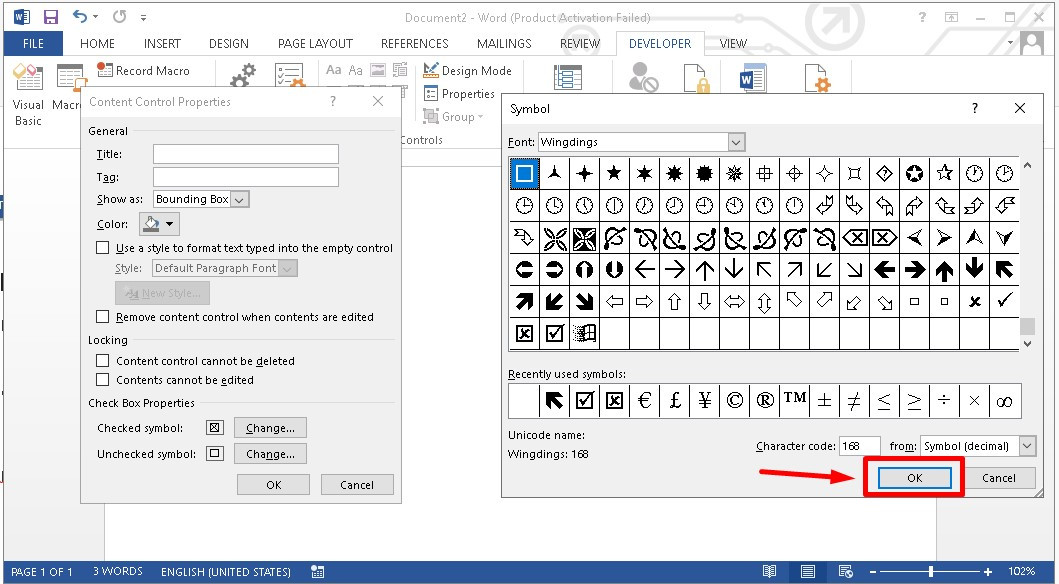The width and height of the screenshot is (1059, 584).
Task: Enable Content control cannot be deleted
Action: 102,361
